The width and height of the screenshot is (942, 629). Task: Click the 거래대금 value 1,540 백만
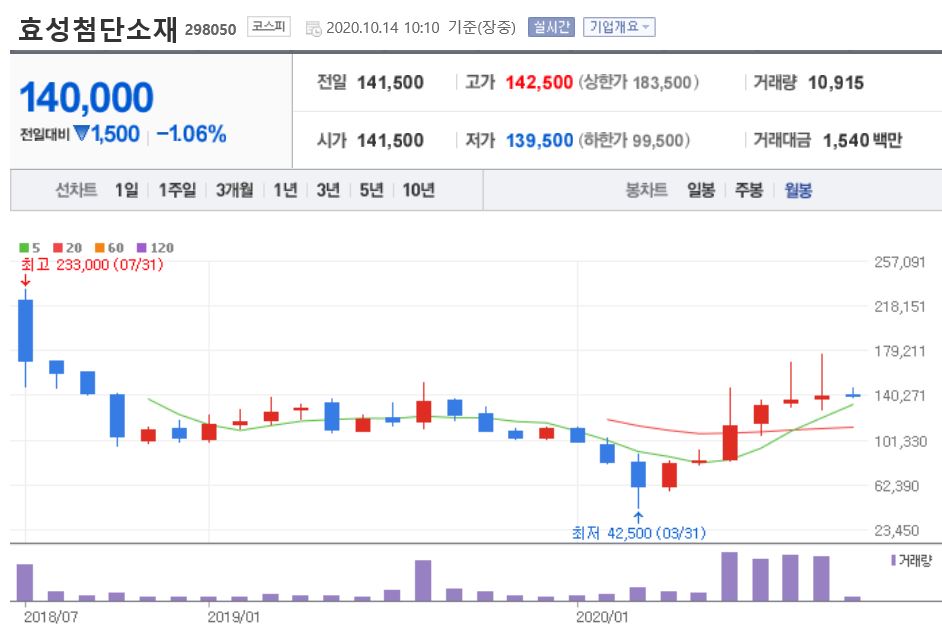click(x=862, y=141)
